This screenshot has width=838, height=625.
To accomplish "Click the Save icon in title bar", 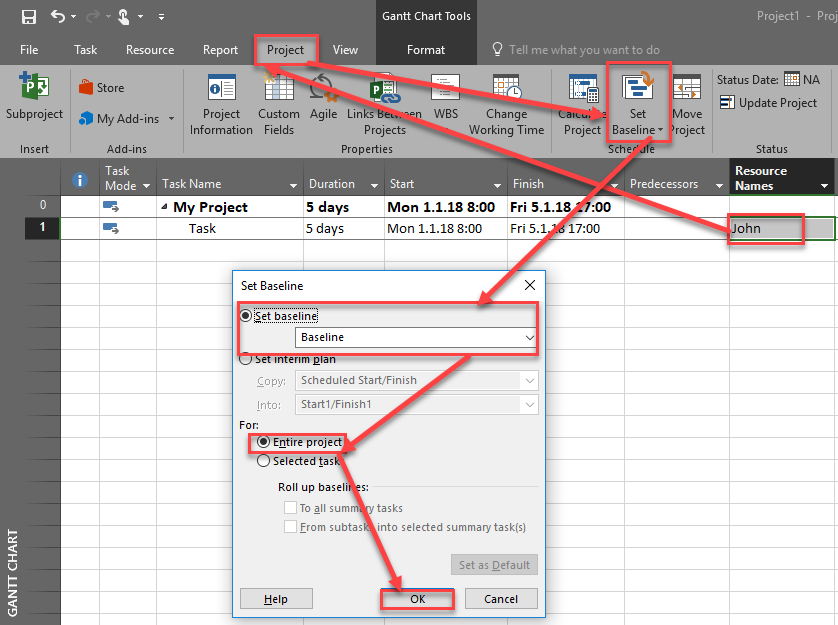I will [x=28, y=17].
